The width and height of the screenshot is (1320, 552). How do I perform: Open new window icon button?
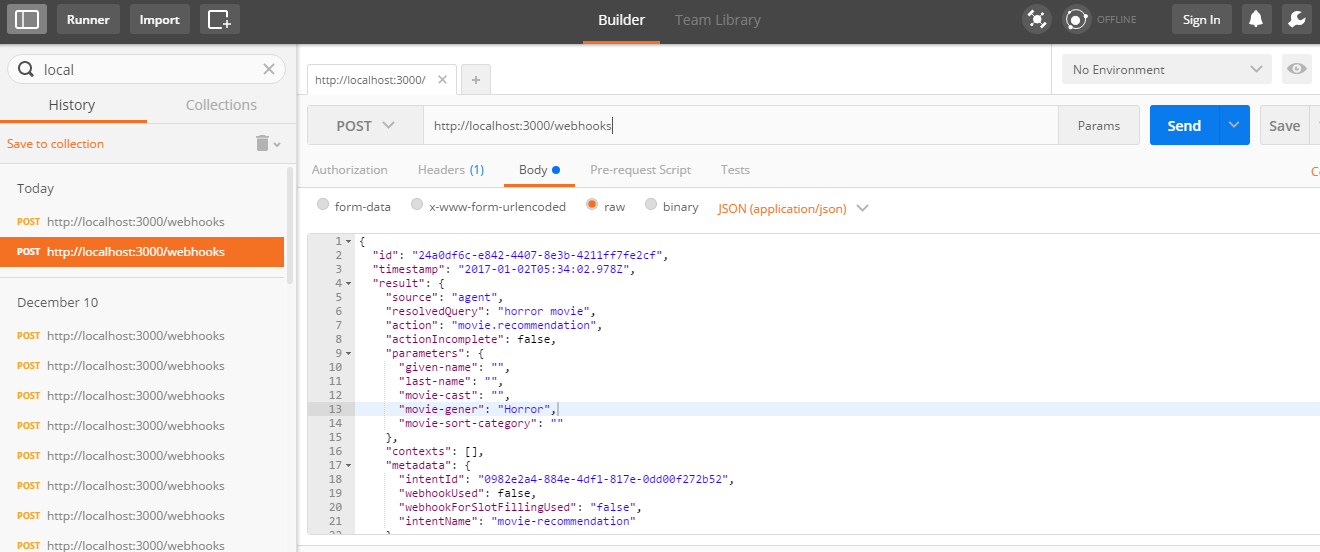(x=219, y=19)
